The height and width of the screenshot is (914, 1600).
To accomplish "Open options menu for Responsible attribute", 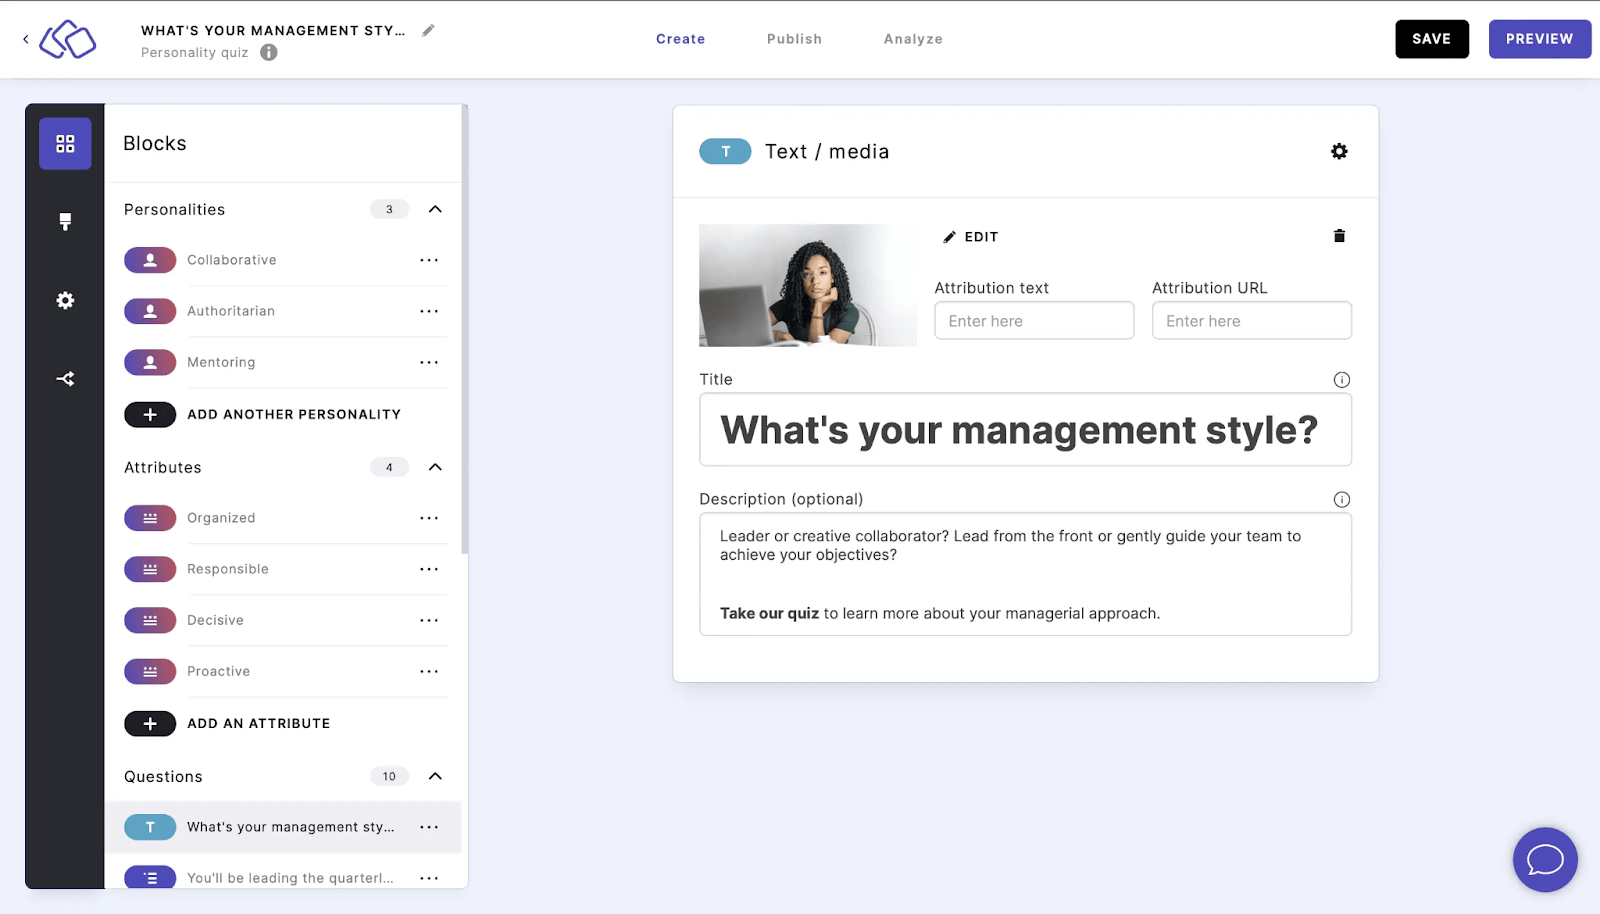I will click(429, 569).
